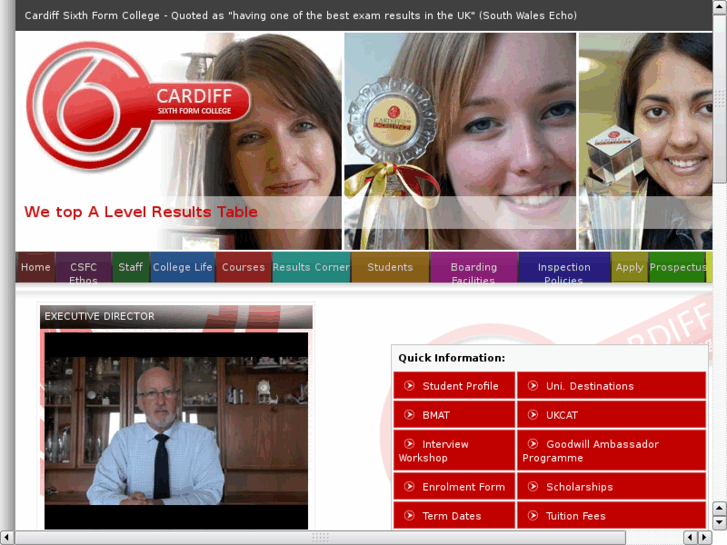Click the horizontal scrollbar left arrow

click(x=6, y=537)
